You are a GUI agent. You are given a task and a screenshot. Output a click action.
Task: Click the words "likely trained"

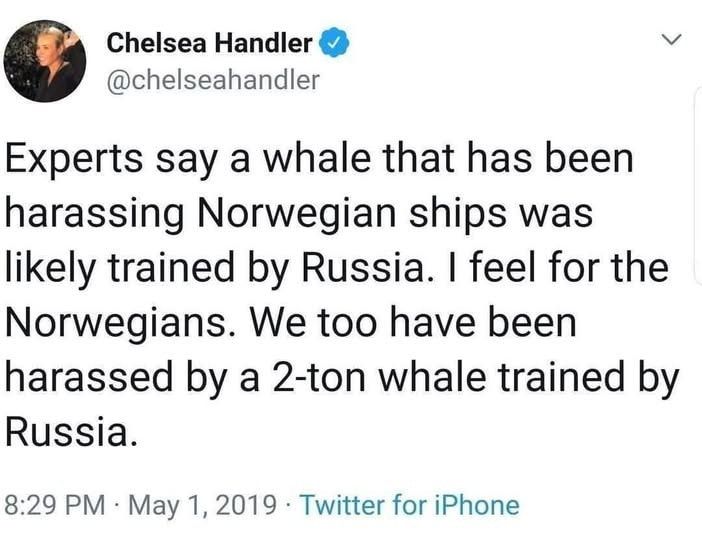point(120,269)
